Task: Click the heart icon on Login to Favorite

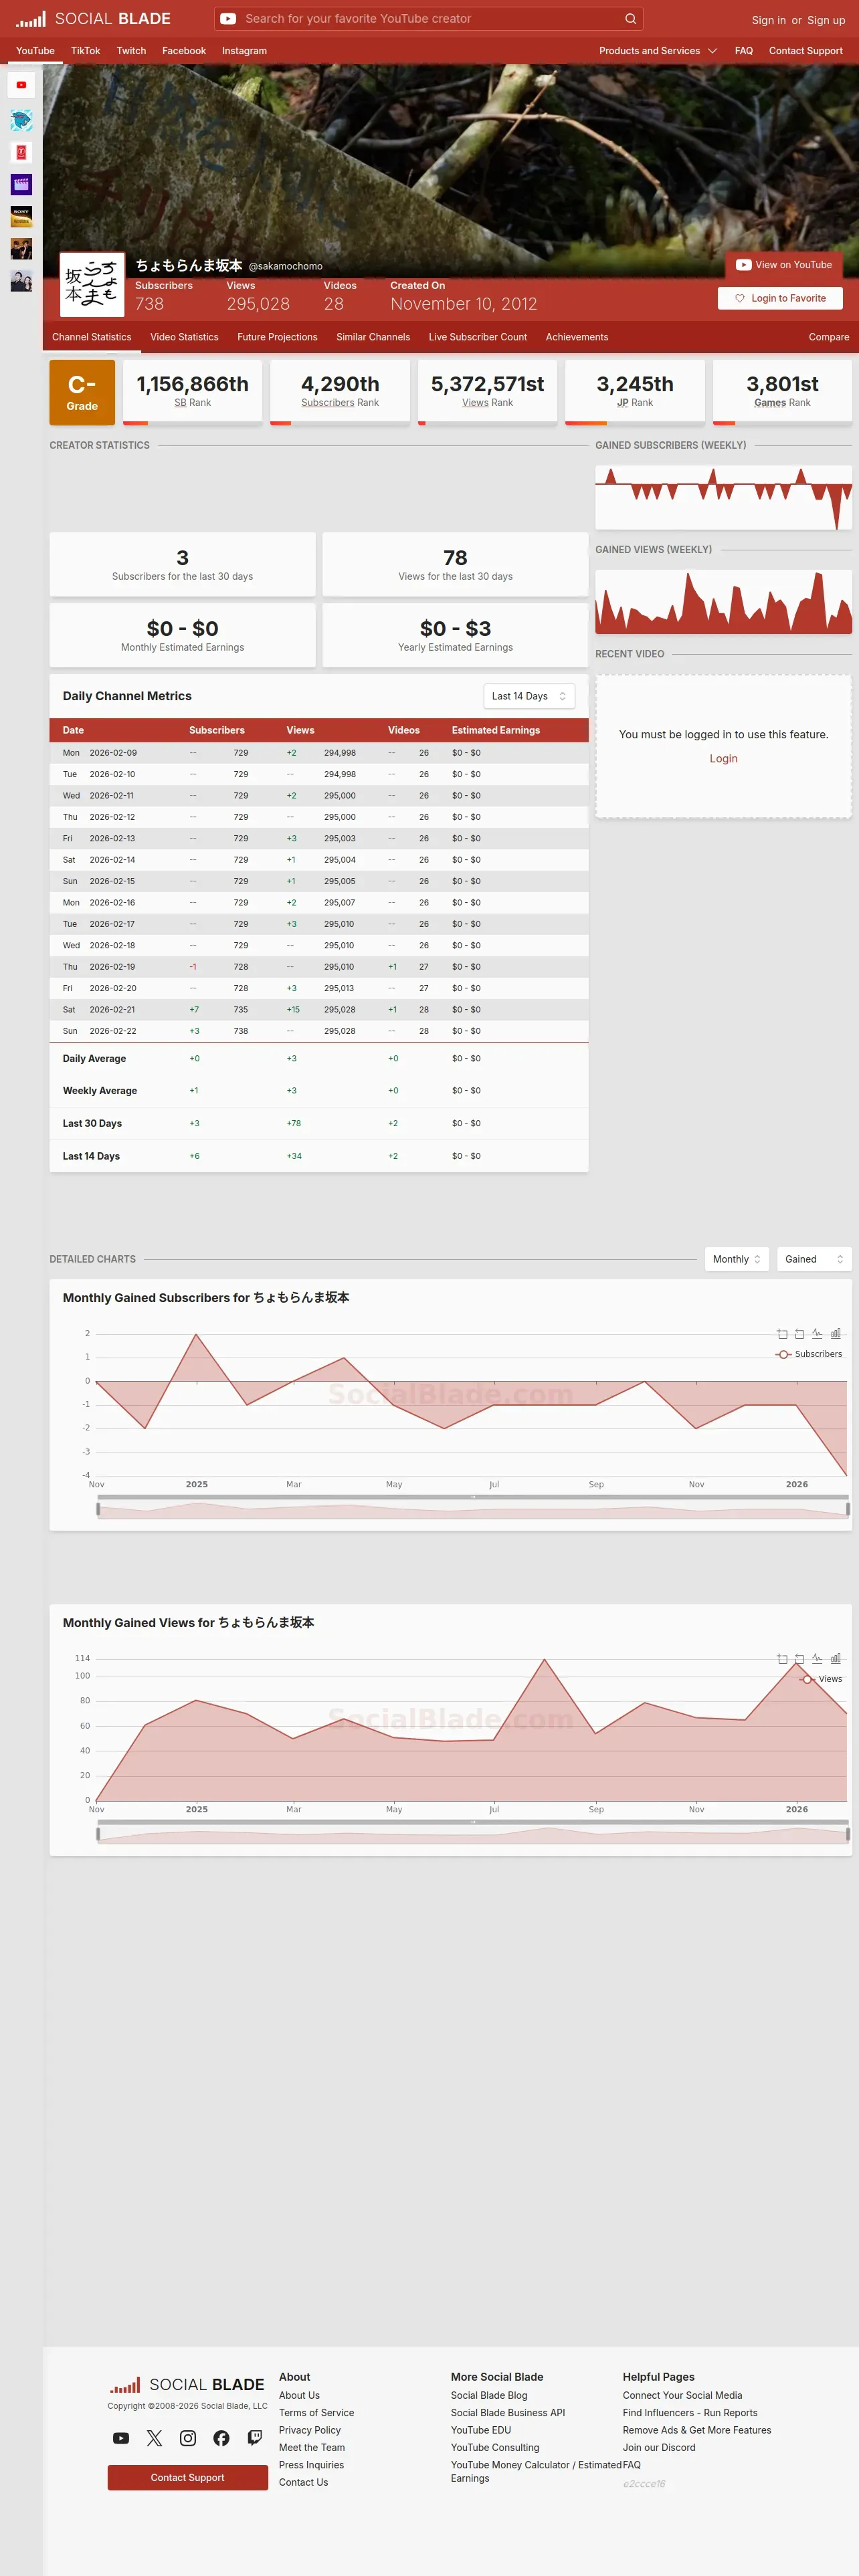Action: click(x=740, y=298)
